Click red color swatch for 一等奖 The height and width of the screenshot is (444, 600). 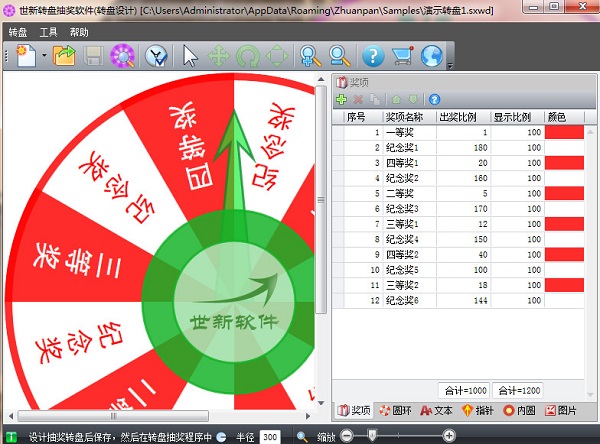(564, 132)
